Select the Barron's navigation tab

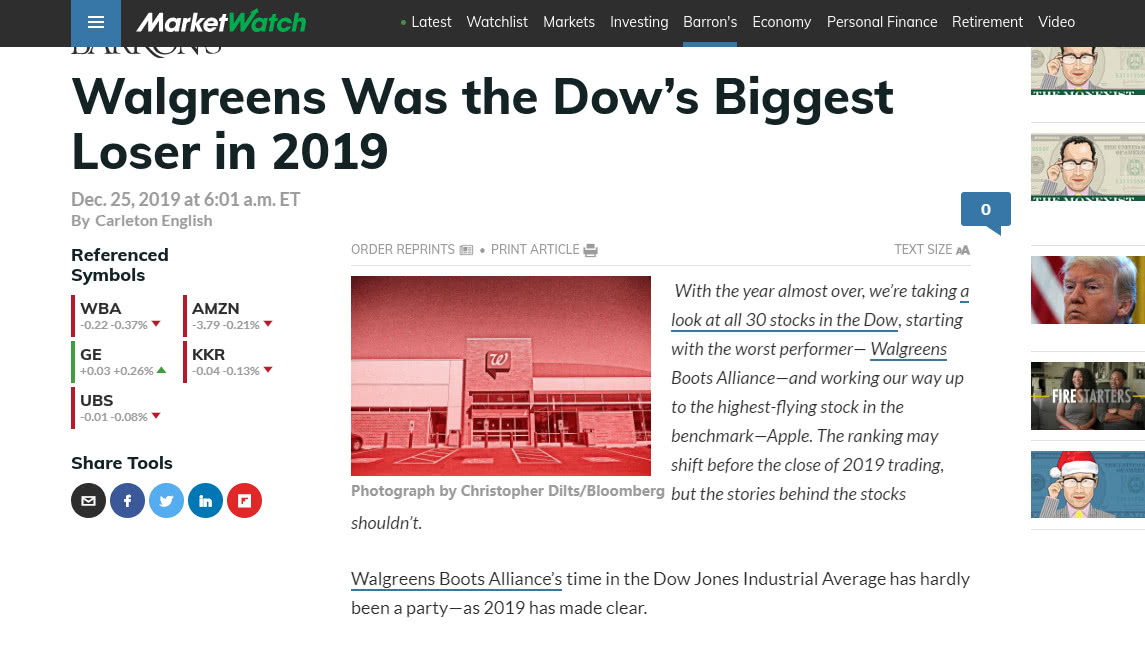coord(710,22)
